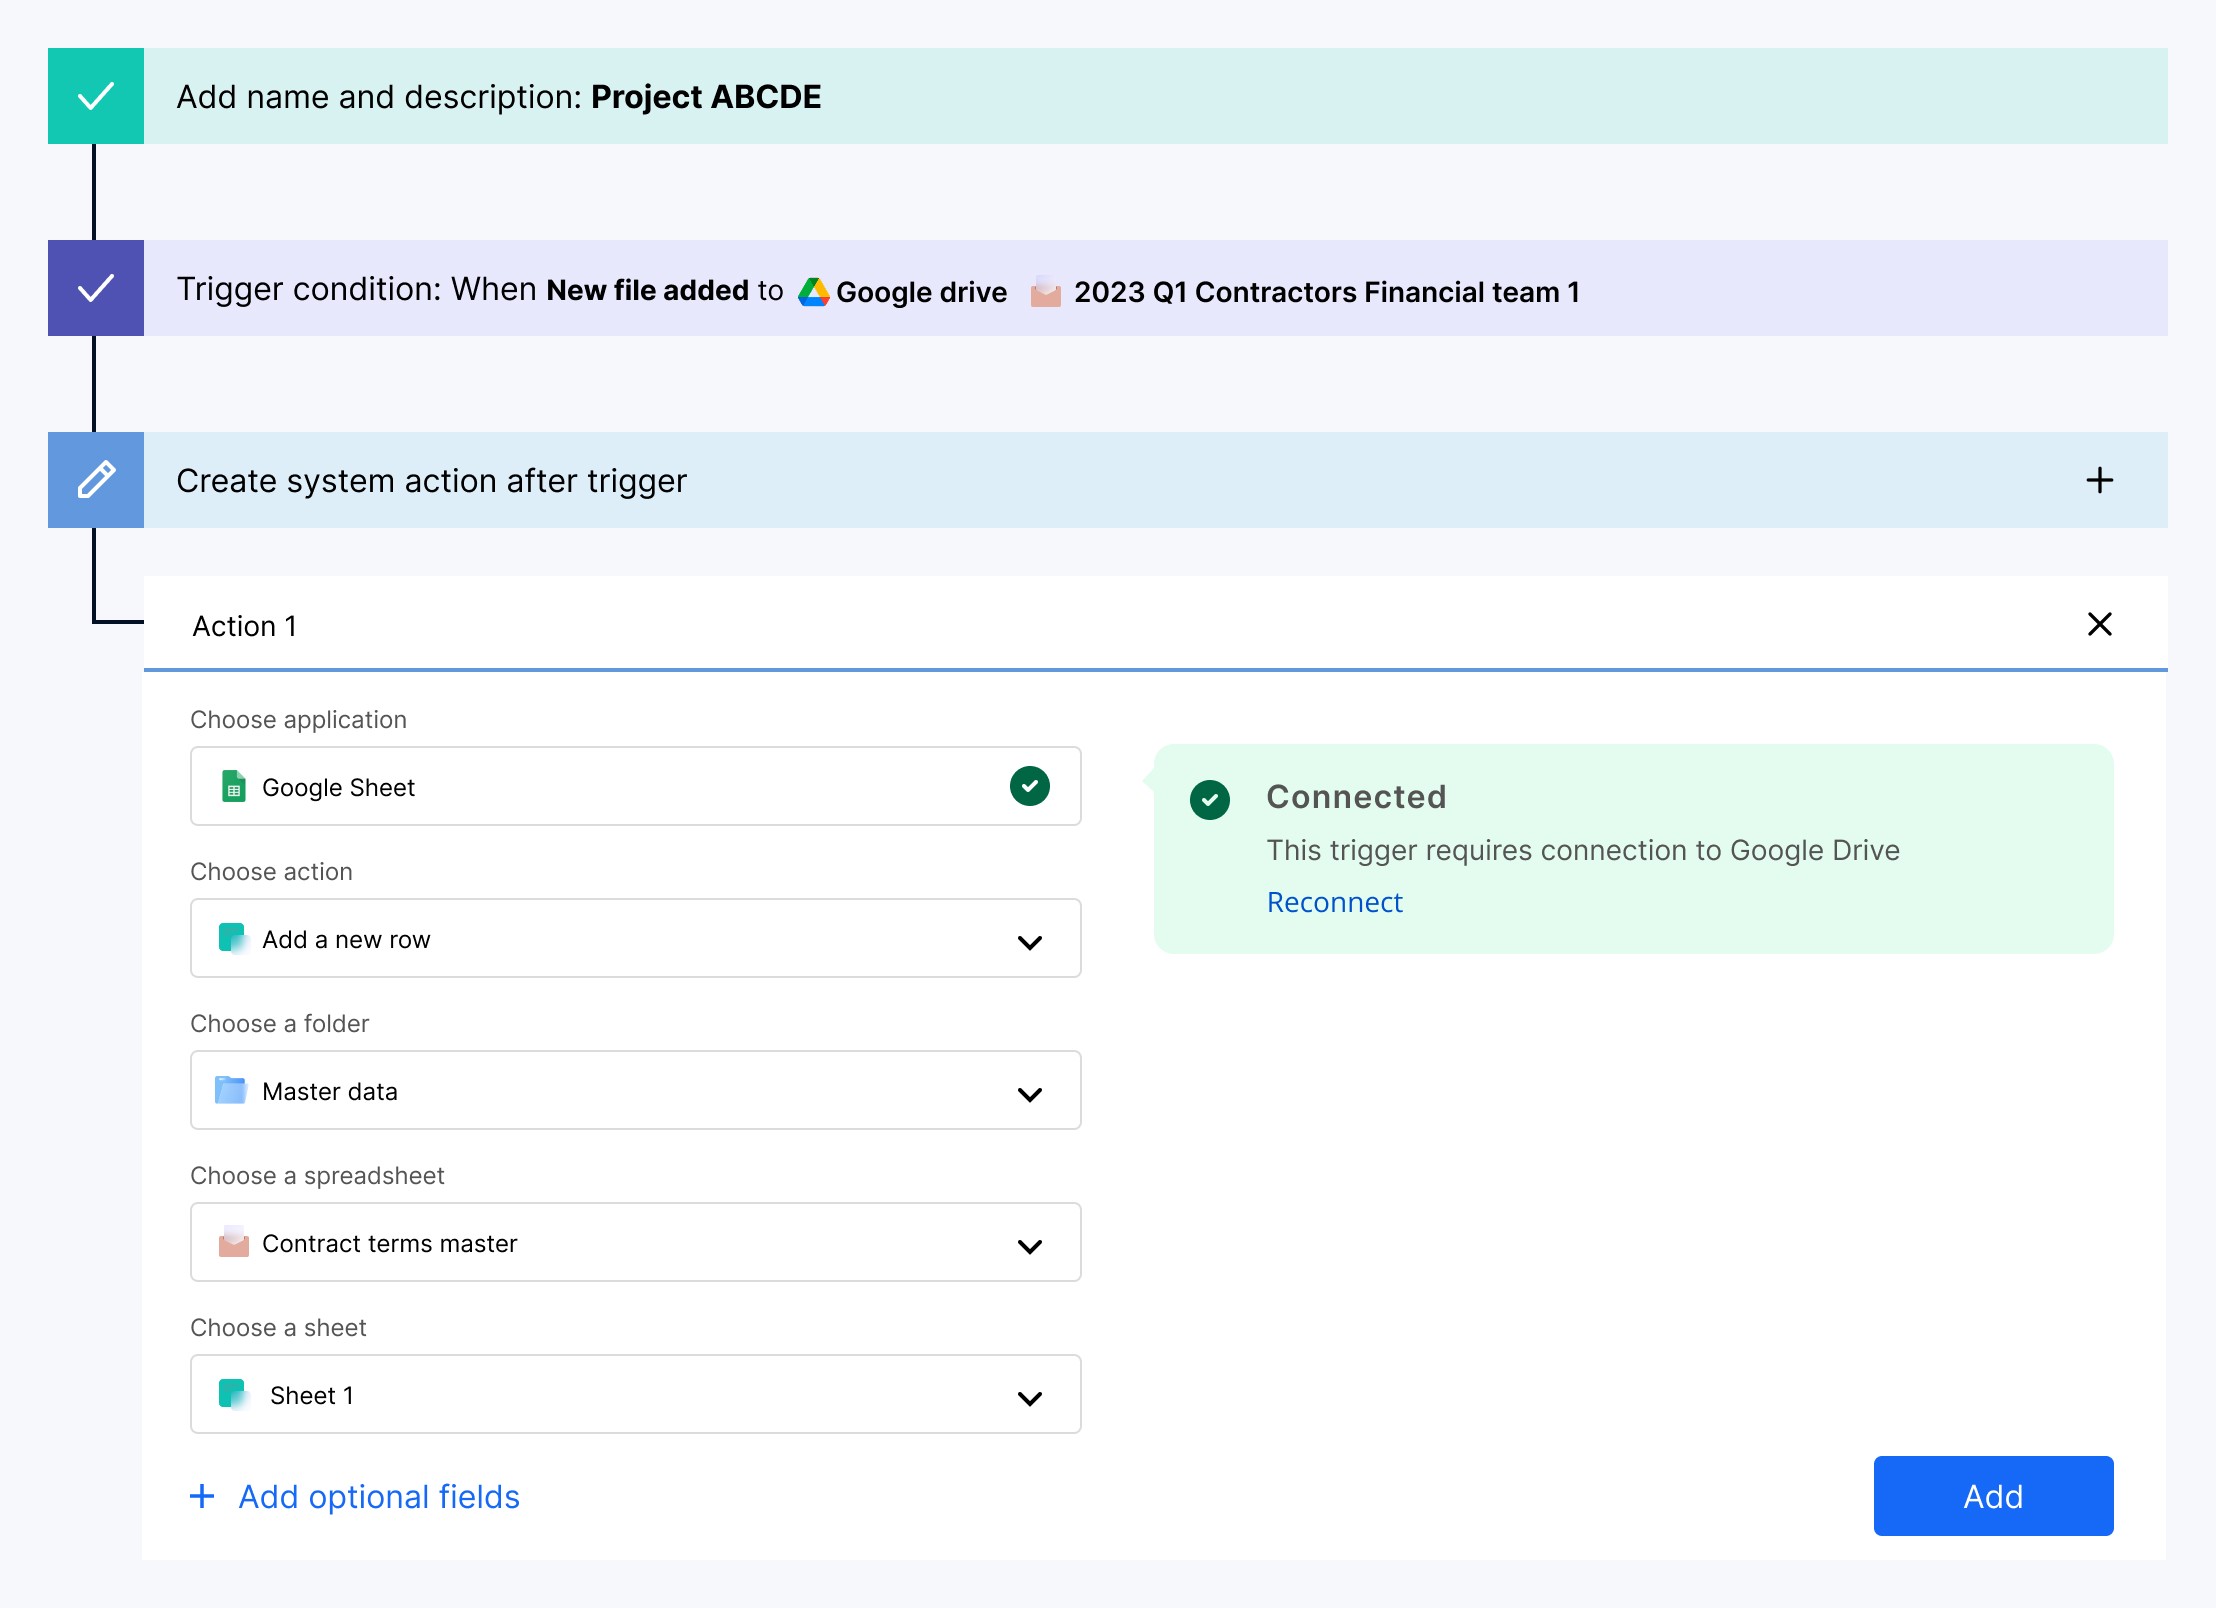Expand the Master data folder dropdown
This screenshot has width=2216, height=1608.
point(1030,1093)
